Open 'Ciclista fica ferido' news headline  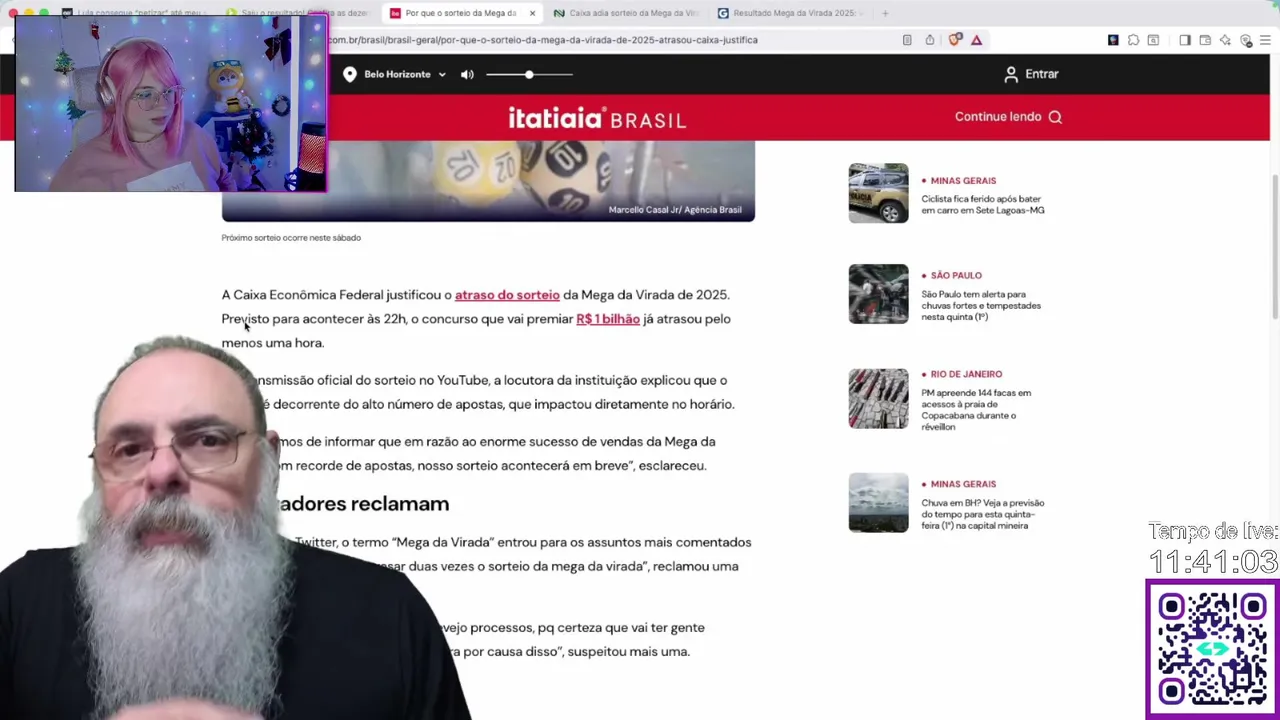(x=983, y=205)
